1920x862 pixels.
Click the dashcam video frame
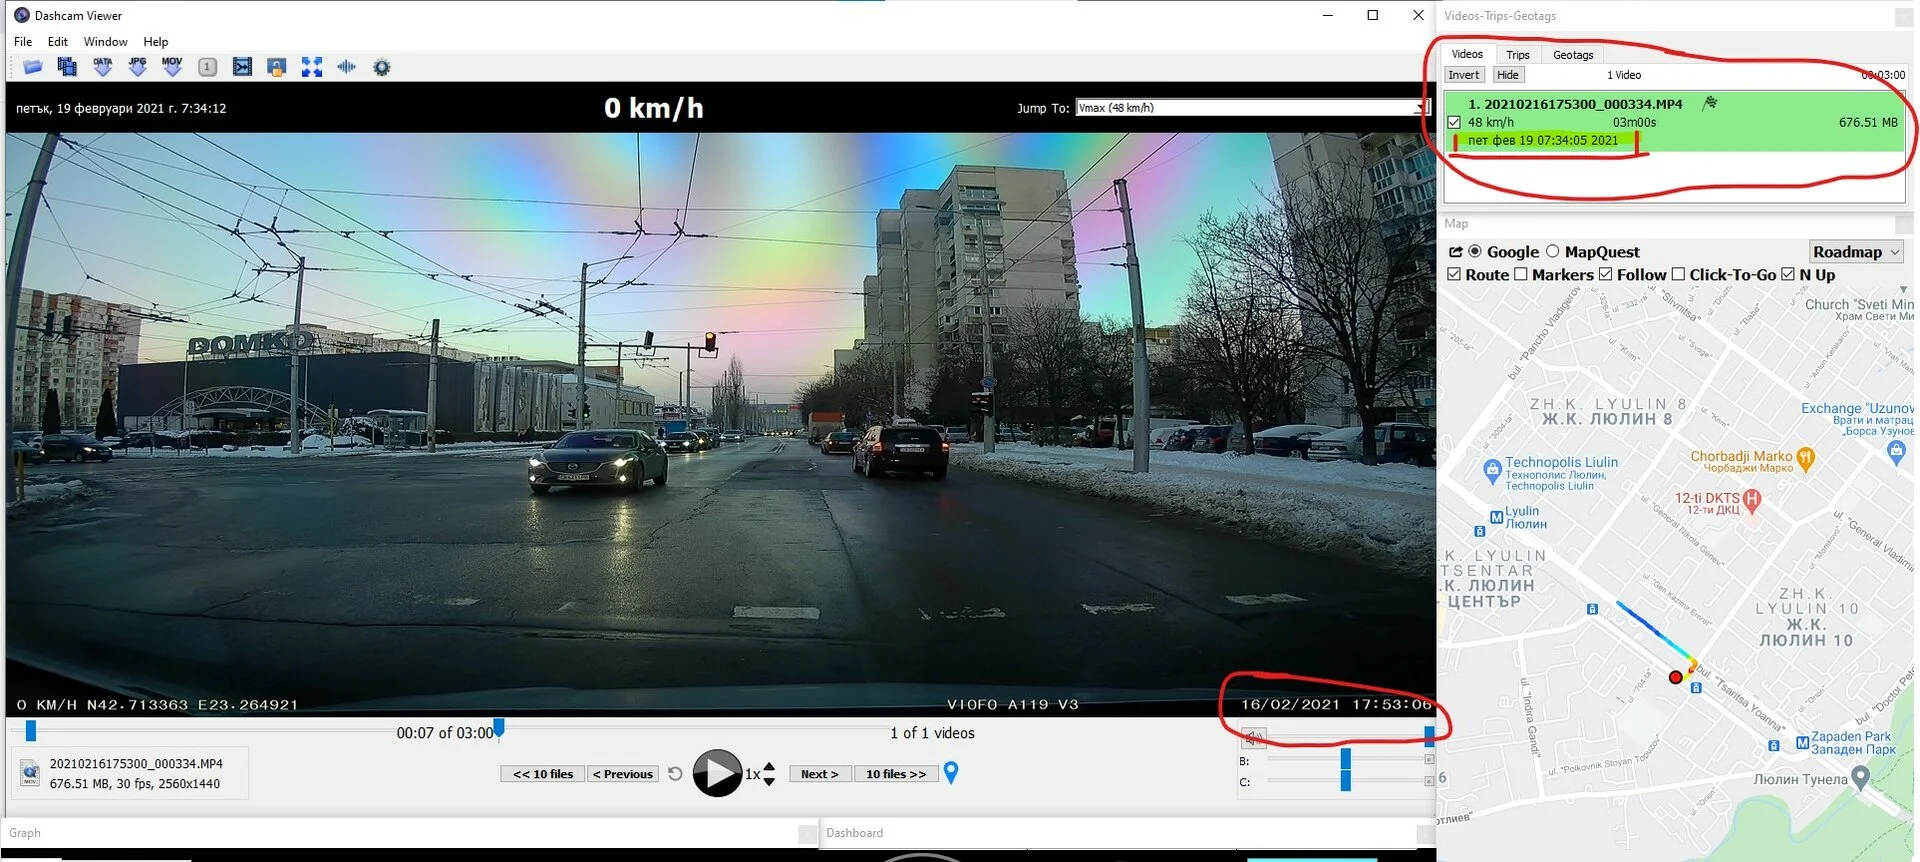point(720,424)
